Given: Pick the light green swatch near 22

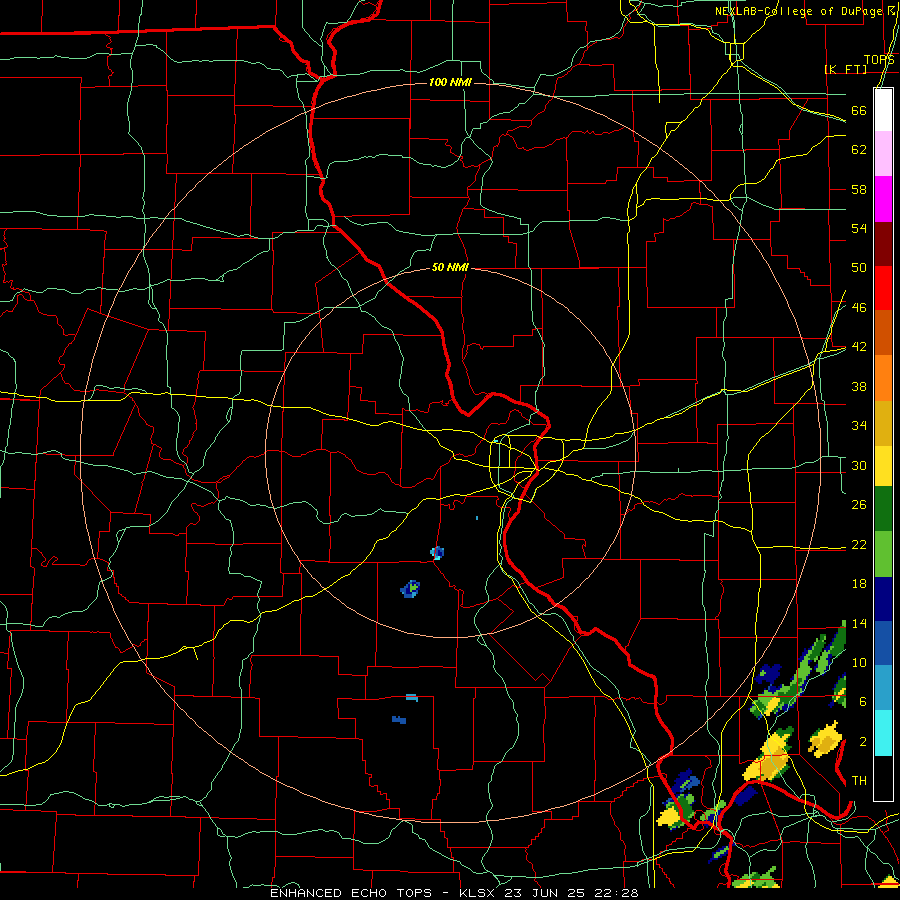Looking at the screenshot, I should pyautogui.click(x=883, y=554).
